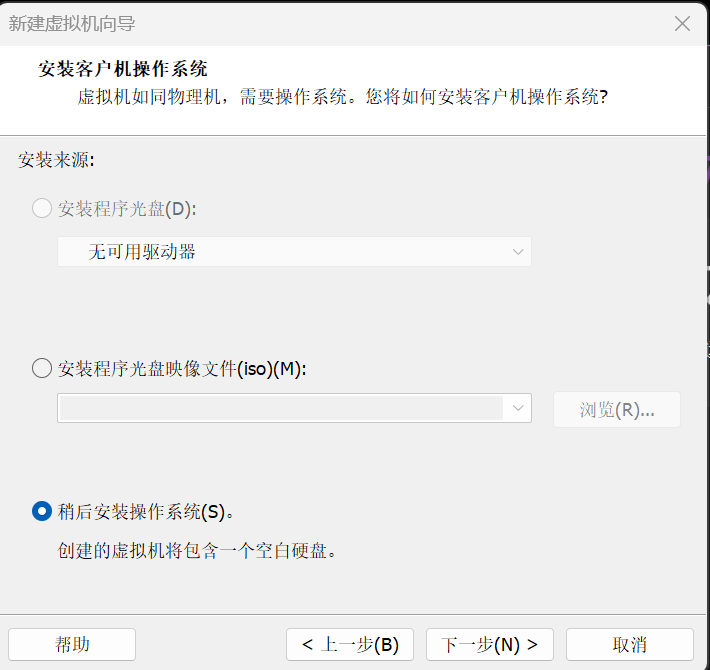This screenshot has width=710, height=670.
Task: Click the 新建虚拟机向导 title bar text
Action: pyautogui.click(x=72, y=23)
